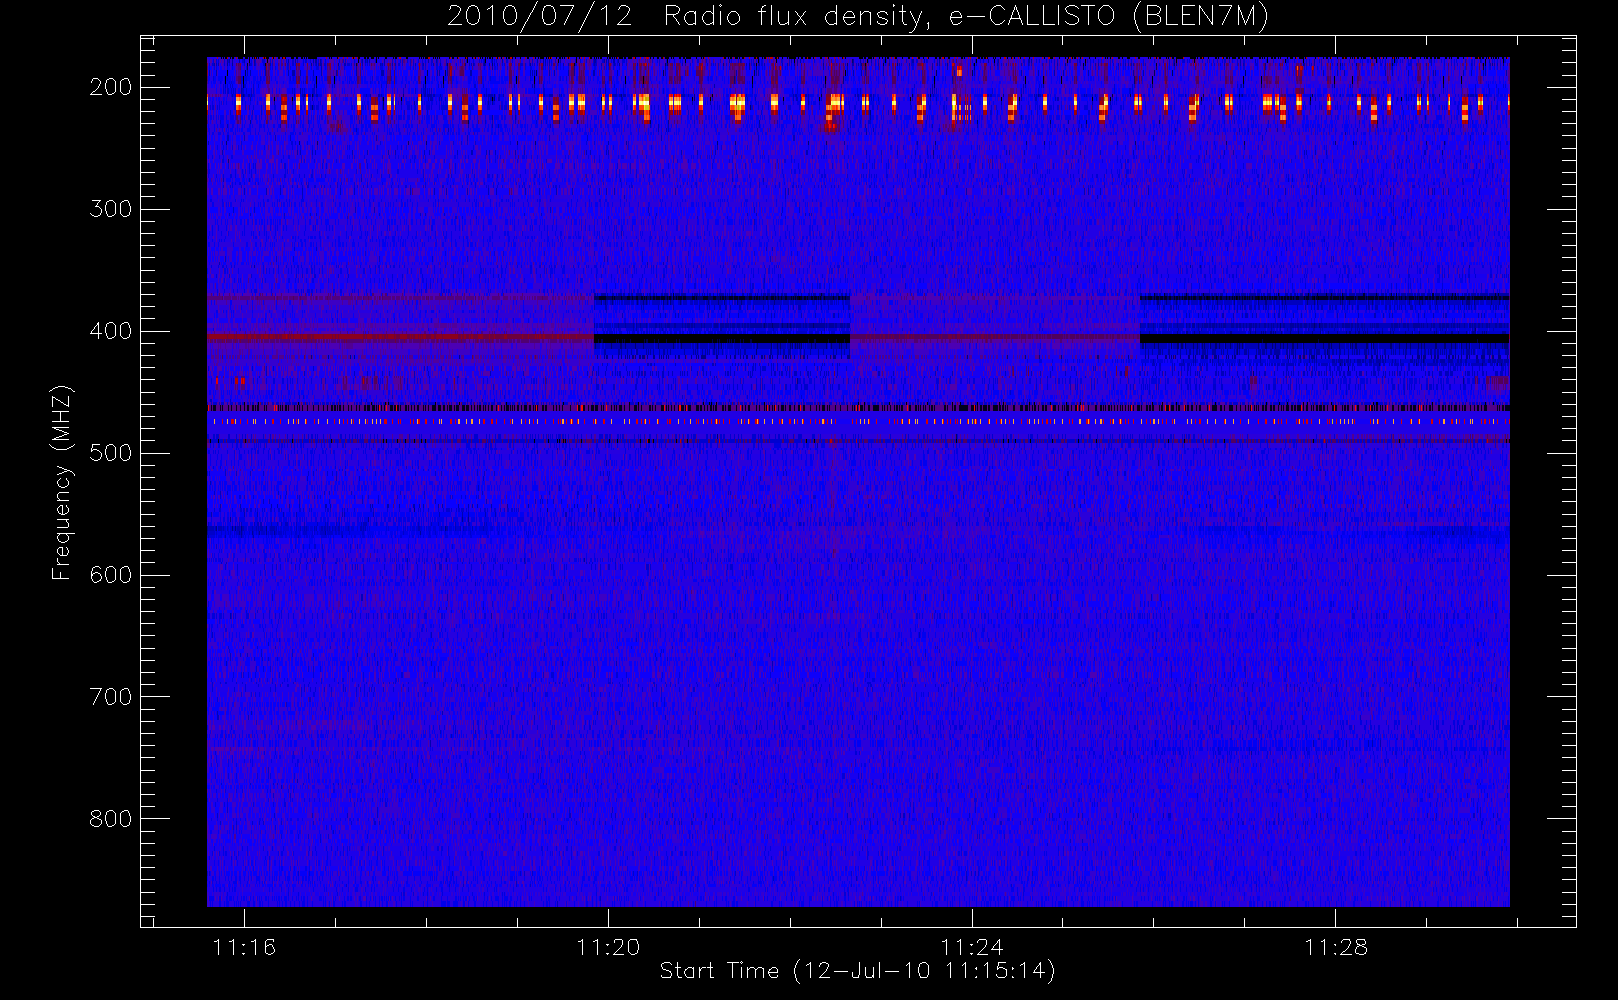Click the 700 frequency tick label
This screenshot has width=1618, height=1000.
111,697
